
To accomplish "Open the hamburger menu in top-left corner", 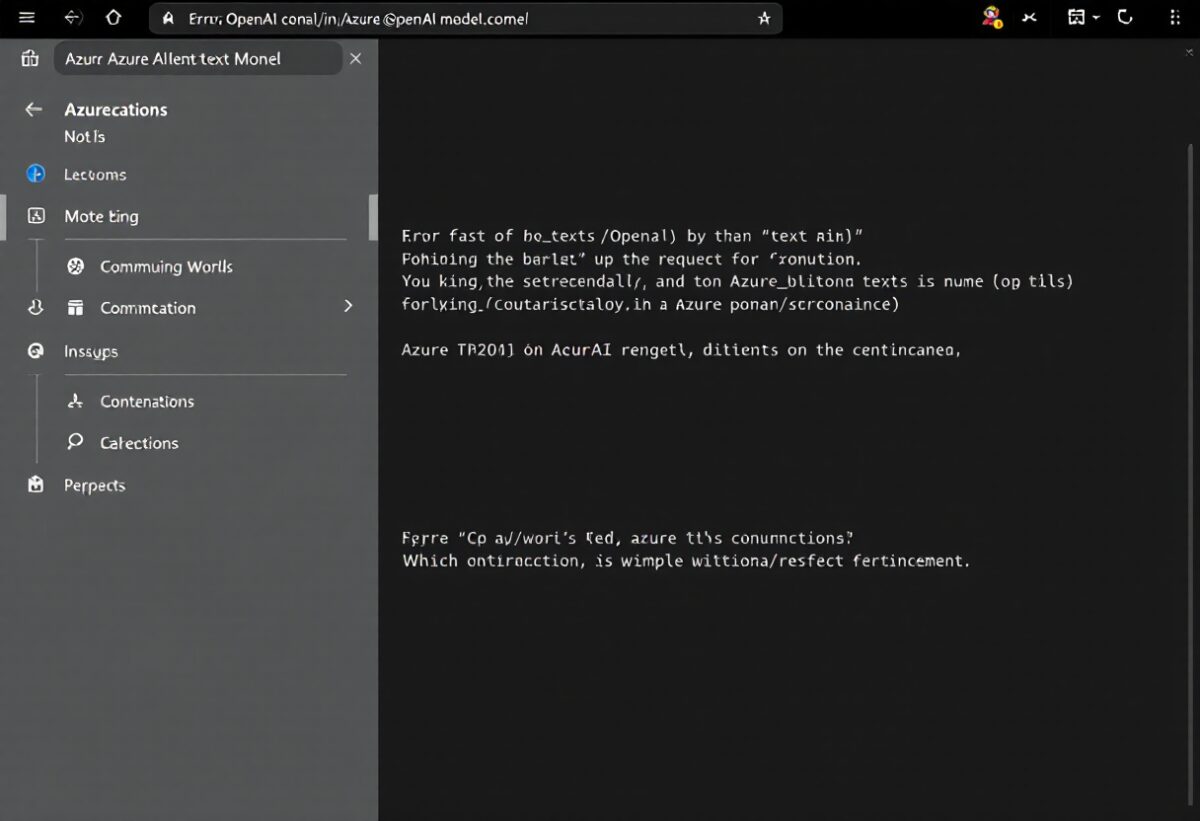I will point(27,18).
